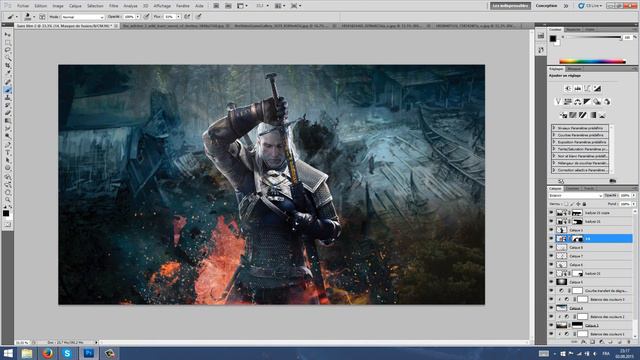The height and width of the screenshot is (360, 640).
Task: Select the Horizontal Type tool
Action: click(7, 152)
